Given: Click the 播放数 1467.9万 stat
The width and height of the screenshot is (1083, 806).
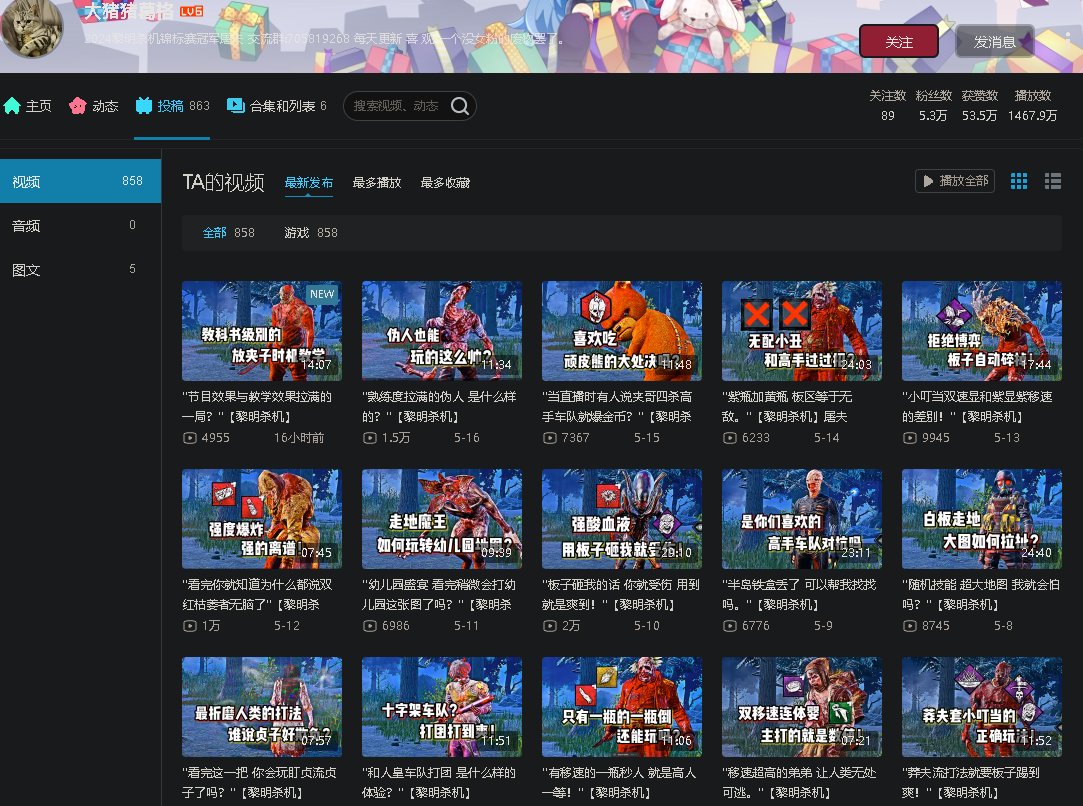Looking at the screenshot, I should point(1033,106).
